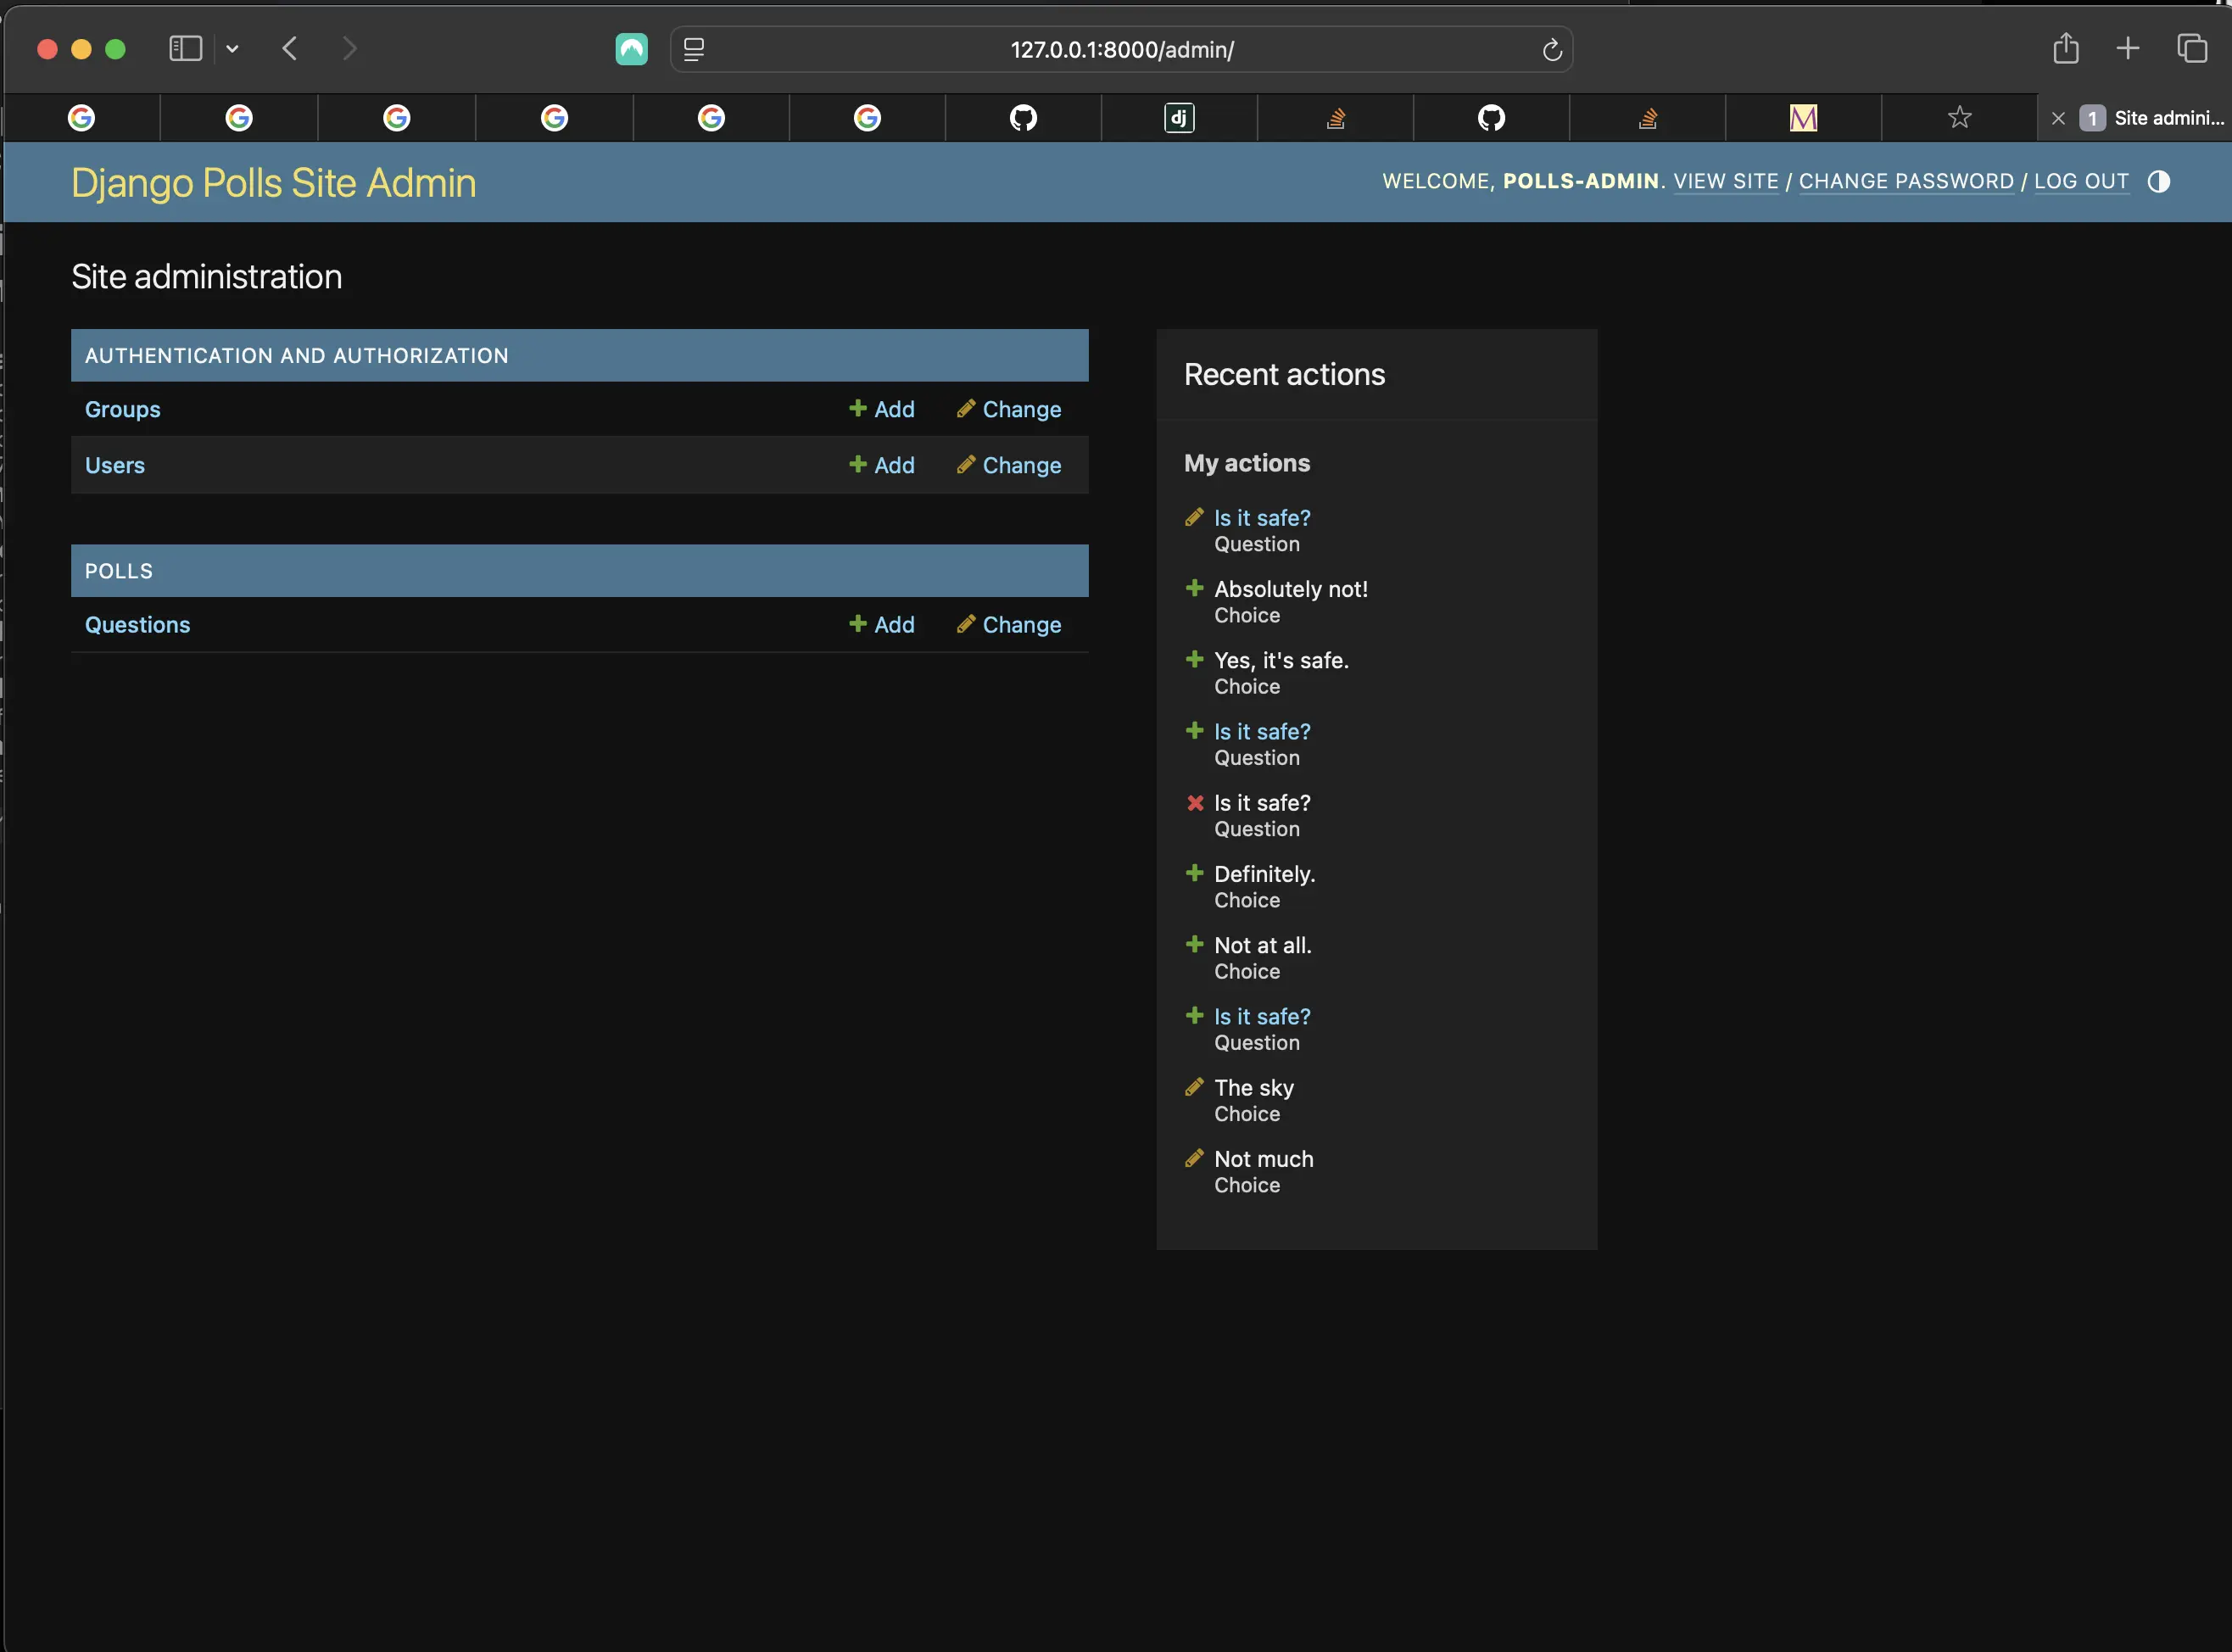Viewport: 2232px width, 1652px height.
Task: Click the LOG OUT link
Action: coord(2081,181)
